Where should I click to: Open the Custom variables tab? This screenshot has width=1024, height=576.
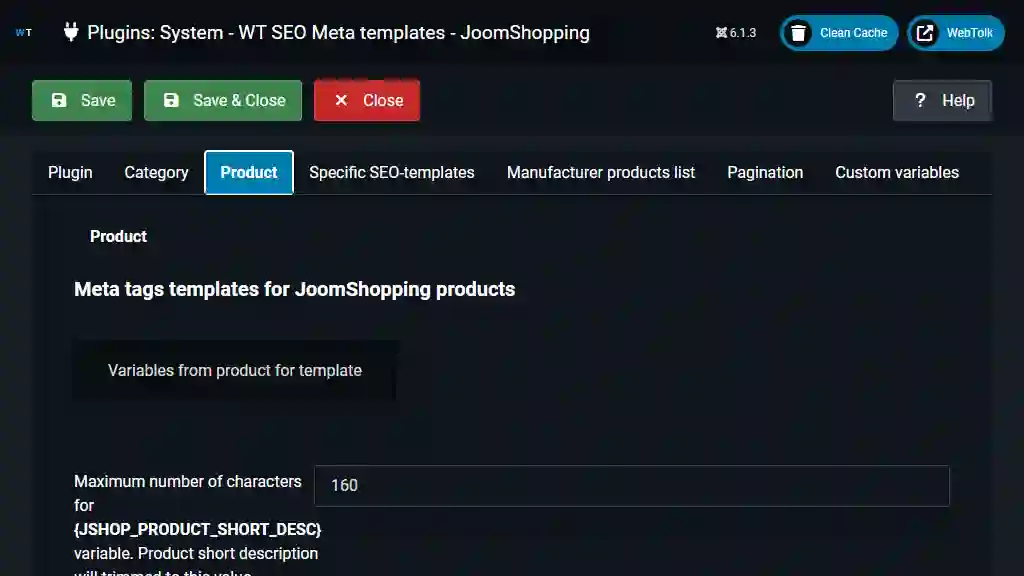click(897, 172)
